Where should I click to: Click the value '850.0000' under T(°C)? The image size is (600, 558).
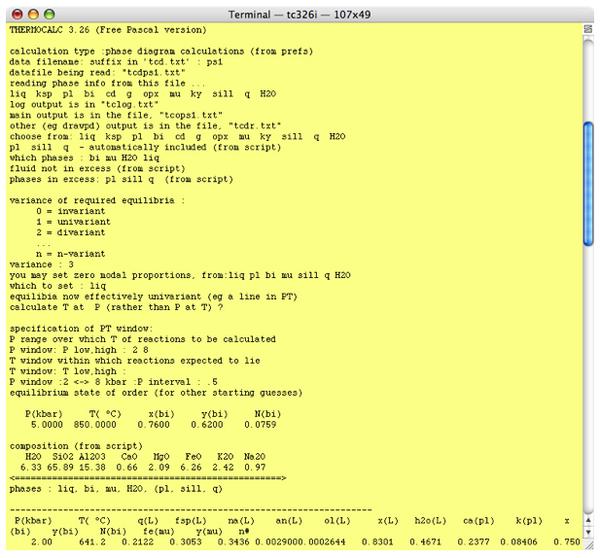[95, 425]
